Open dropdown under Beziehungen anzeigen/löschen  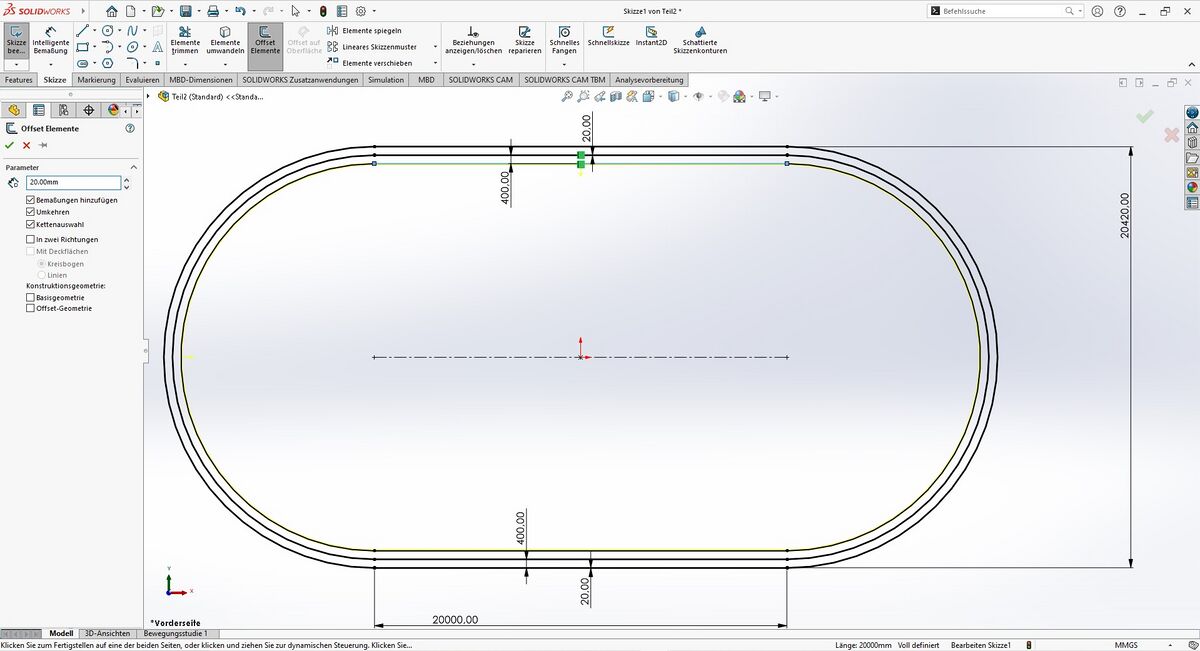473,64
